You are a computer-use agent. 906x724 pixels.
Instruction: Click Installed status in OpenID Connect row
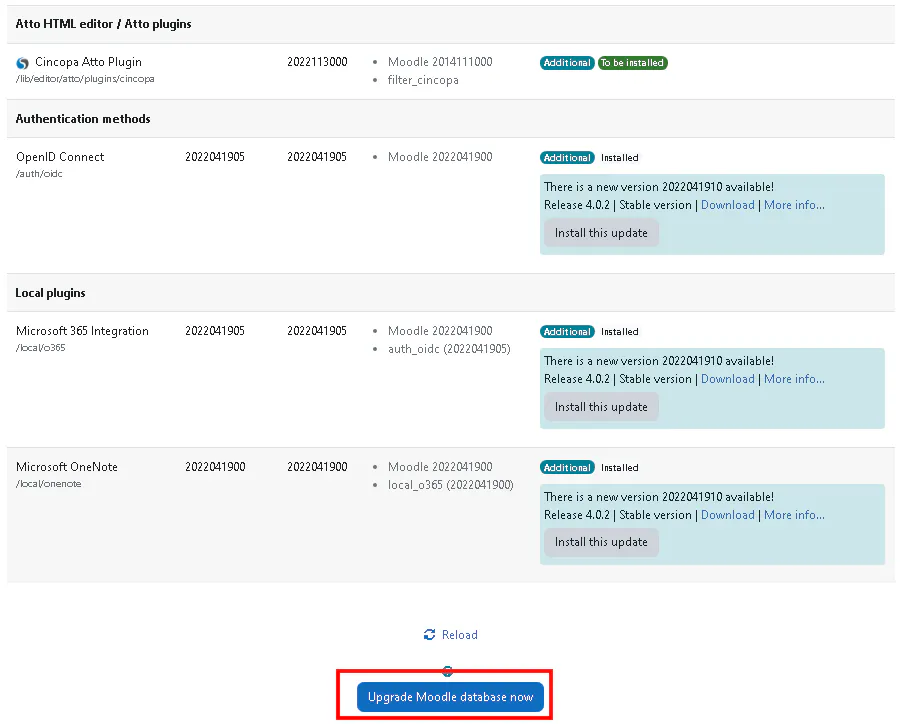tap(619, 158)
